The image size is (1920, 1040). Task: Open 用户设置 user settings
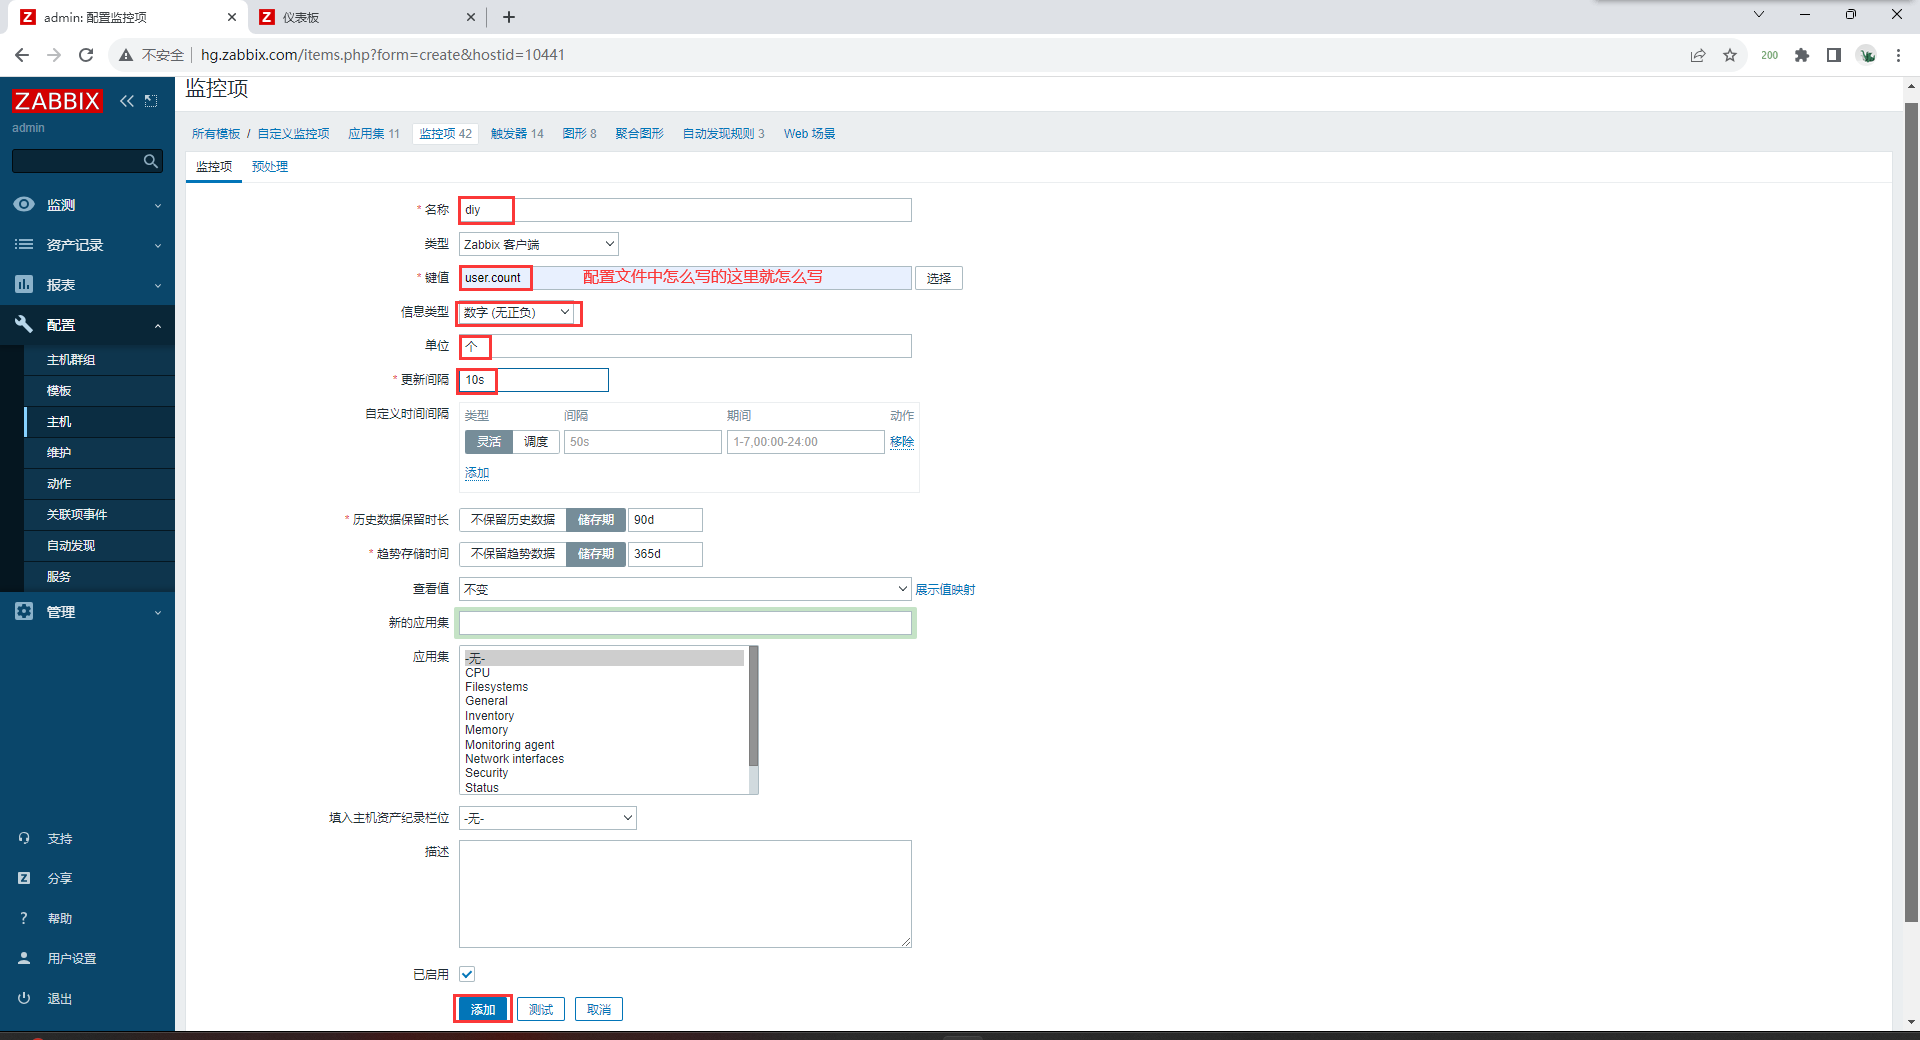pos(72,958)
